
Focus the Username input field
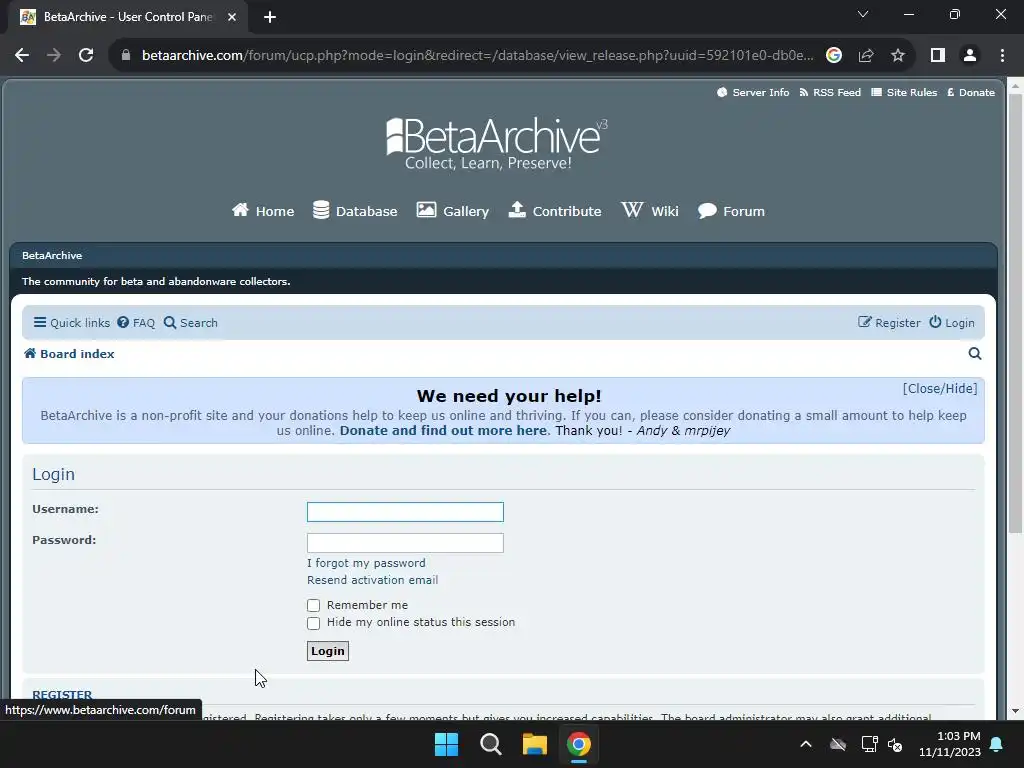pos(405,512)
